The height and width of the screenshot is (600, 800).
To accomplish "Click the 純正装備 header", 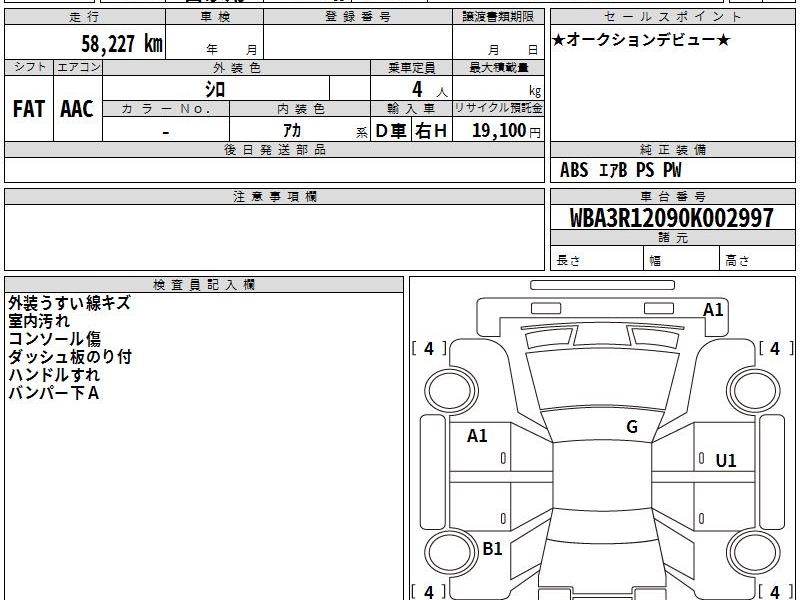I will 672,149.
